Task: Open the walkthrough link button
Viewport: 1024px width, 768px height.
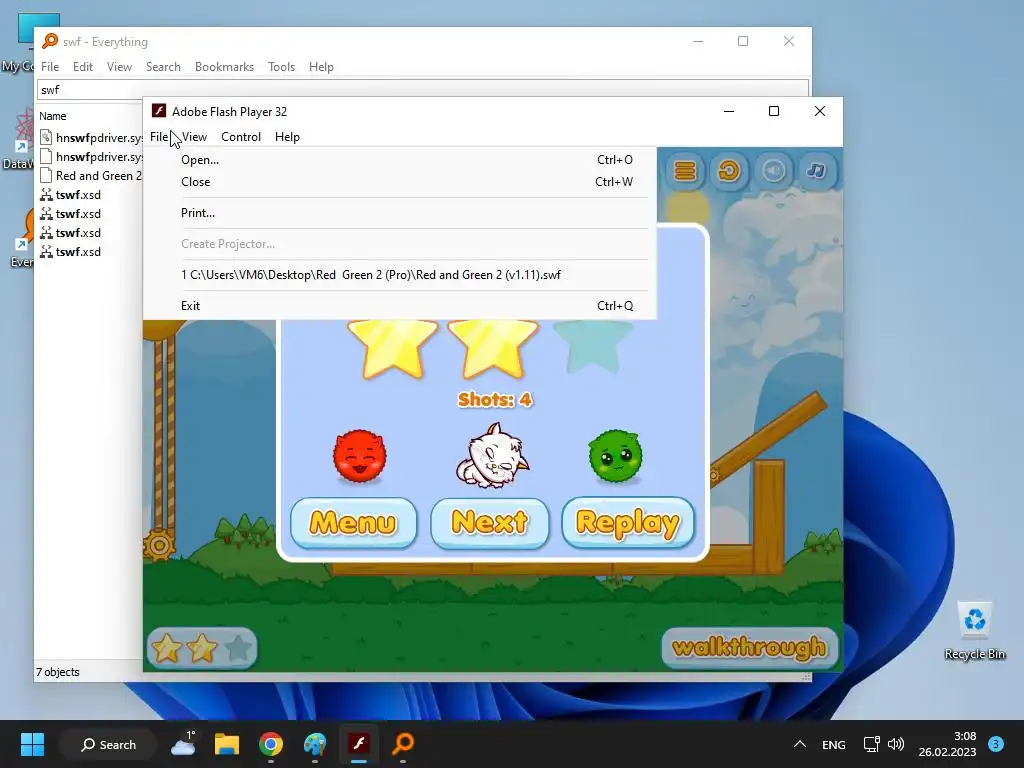Action: (x=749, y=647)
